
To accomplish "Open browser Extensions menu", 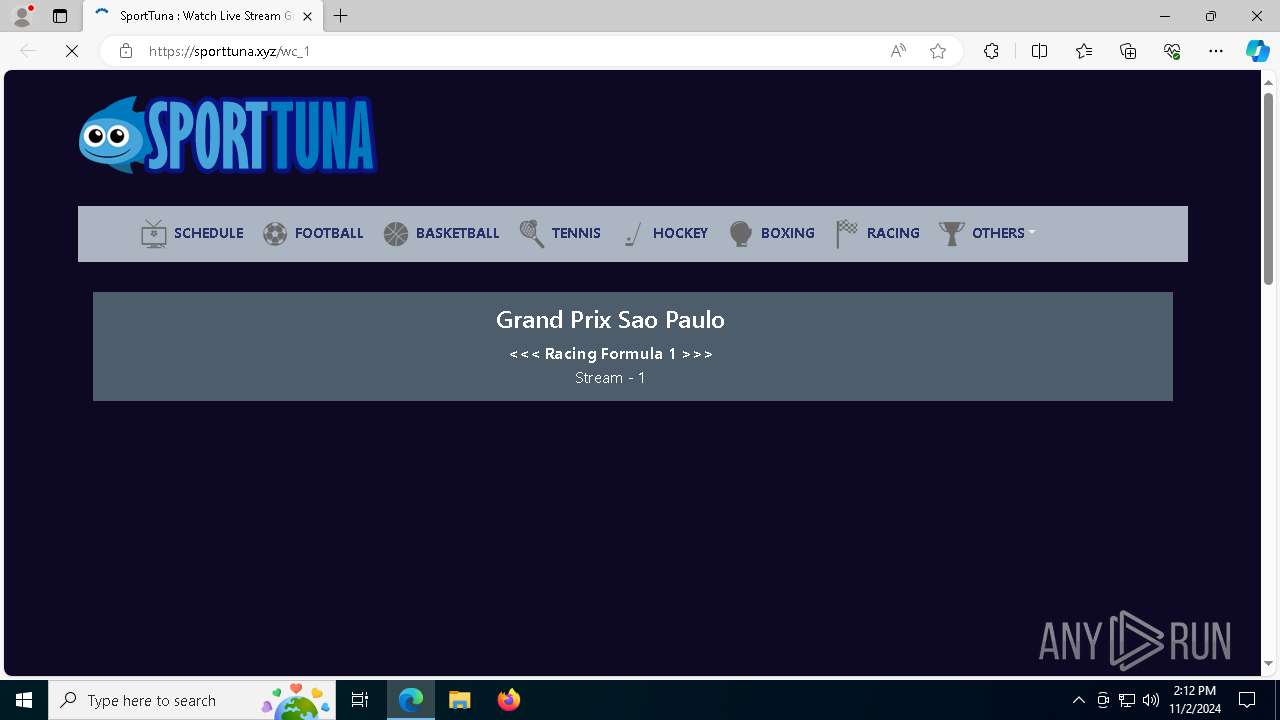I will 991,51.
